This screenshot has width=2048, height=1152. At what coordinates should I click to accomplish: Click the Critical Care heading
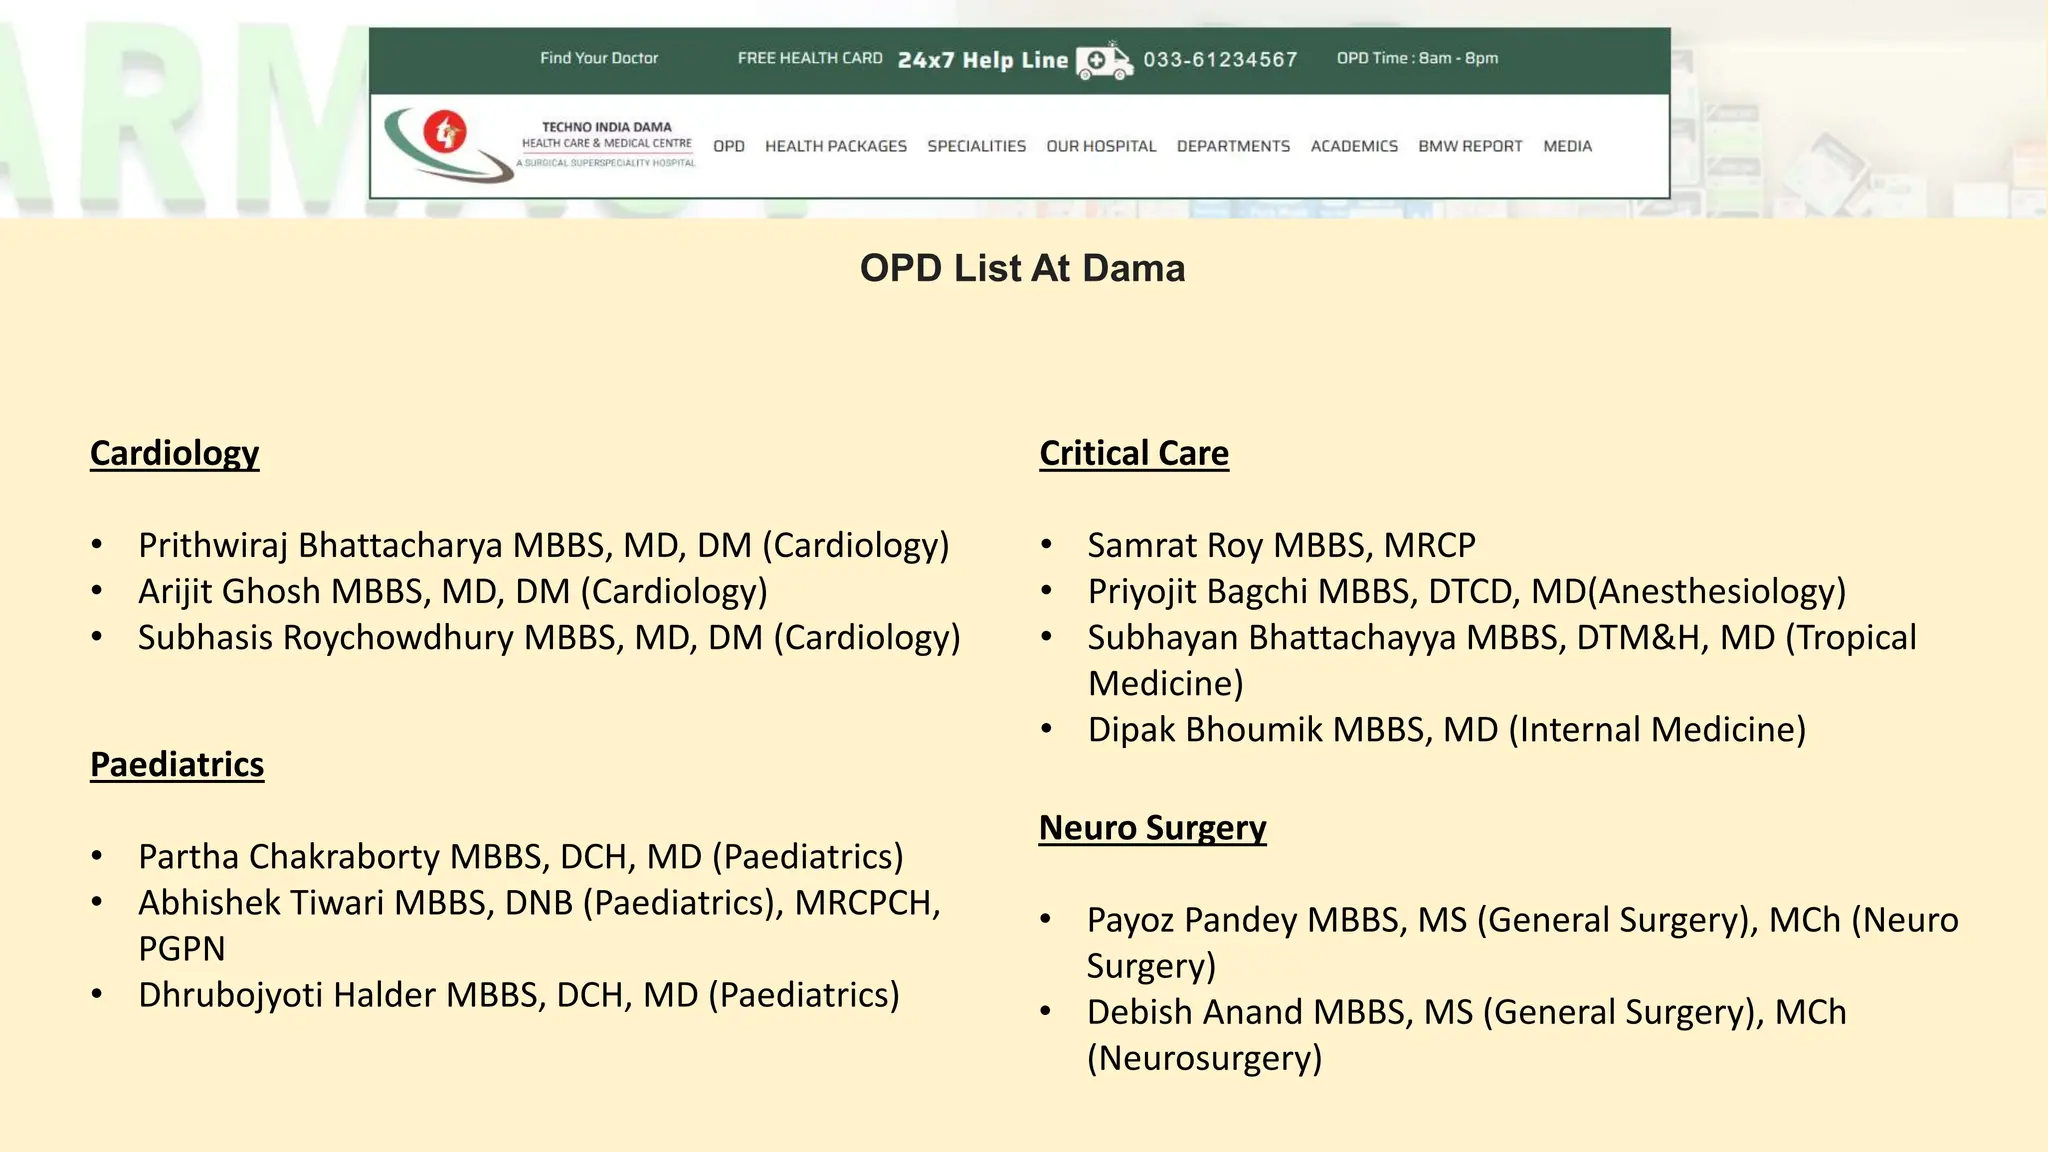pyautogui.click(x=1133, y=453)
